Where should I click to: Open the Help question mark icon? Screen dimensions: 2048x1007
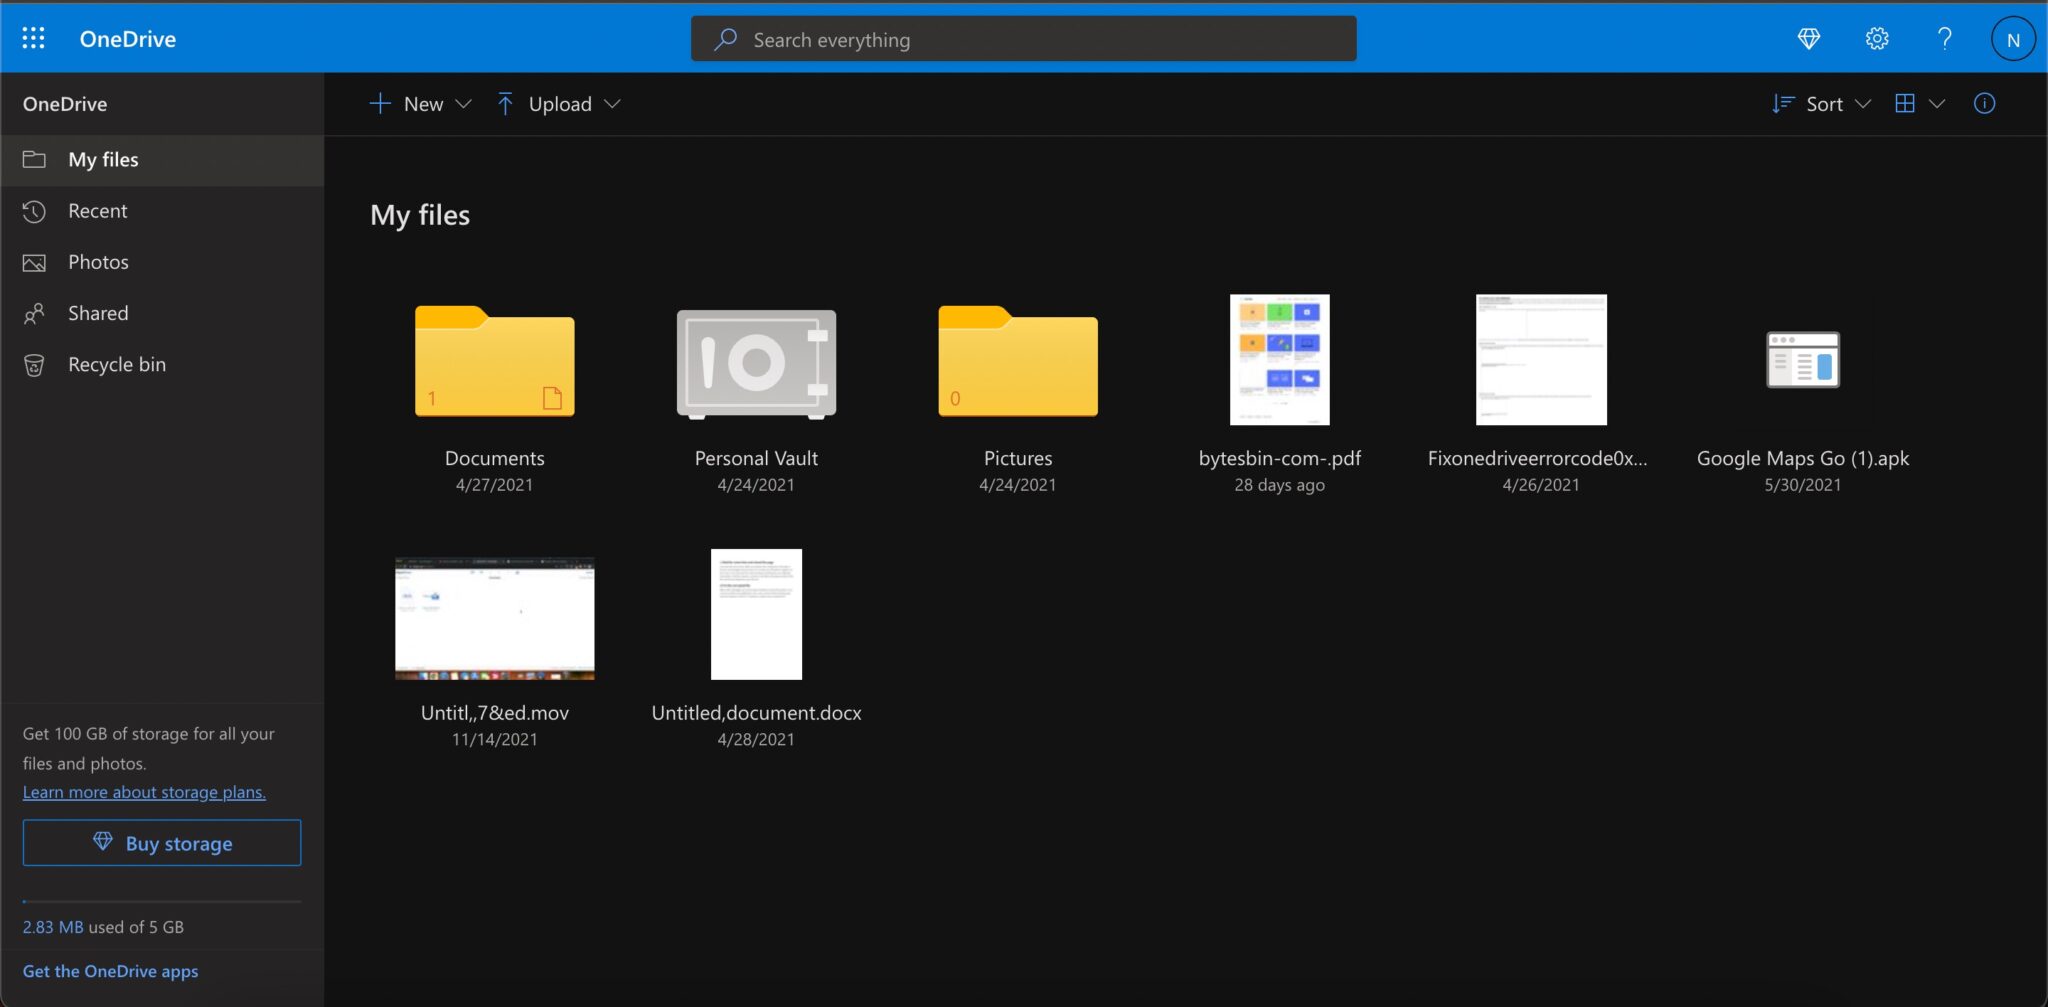1944,38
